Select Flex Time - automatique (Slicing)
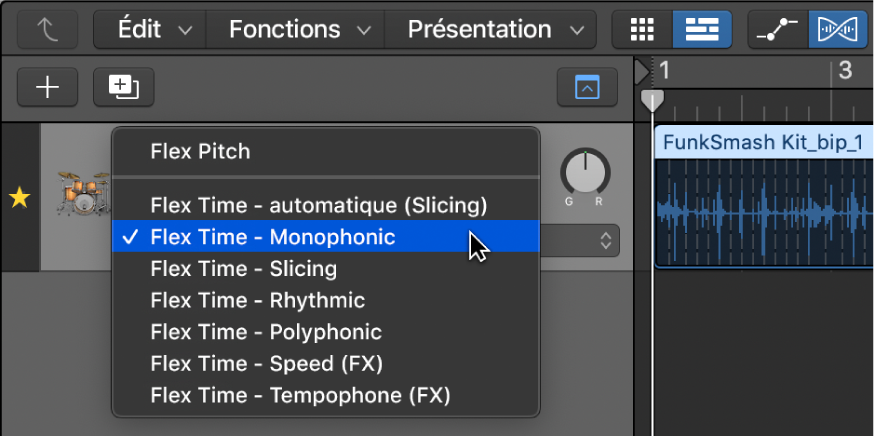Viewport: 875px width, 436px height. point(326,205)
